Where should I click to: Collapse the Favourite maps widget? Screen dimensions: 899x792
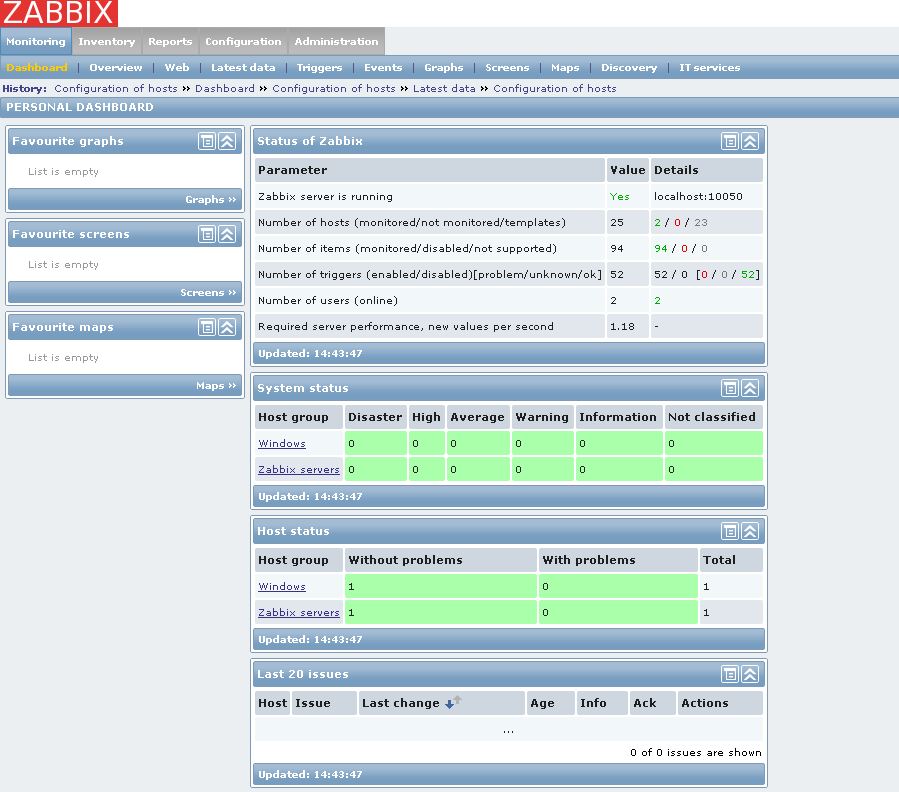click(x=227, y=327)
